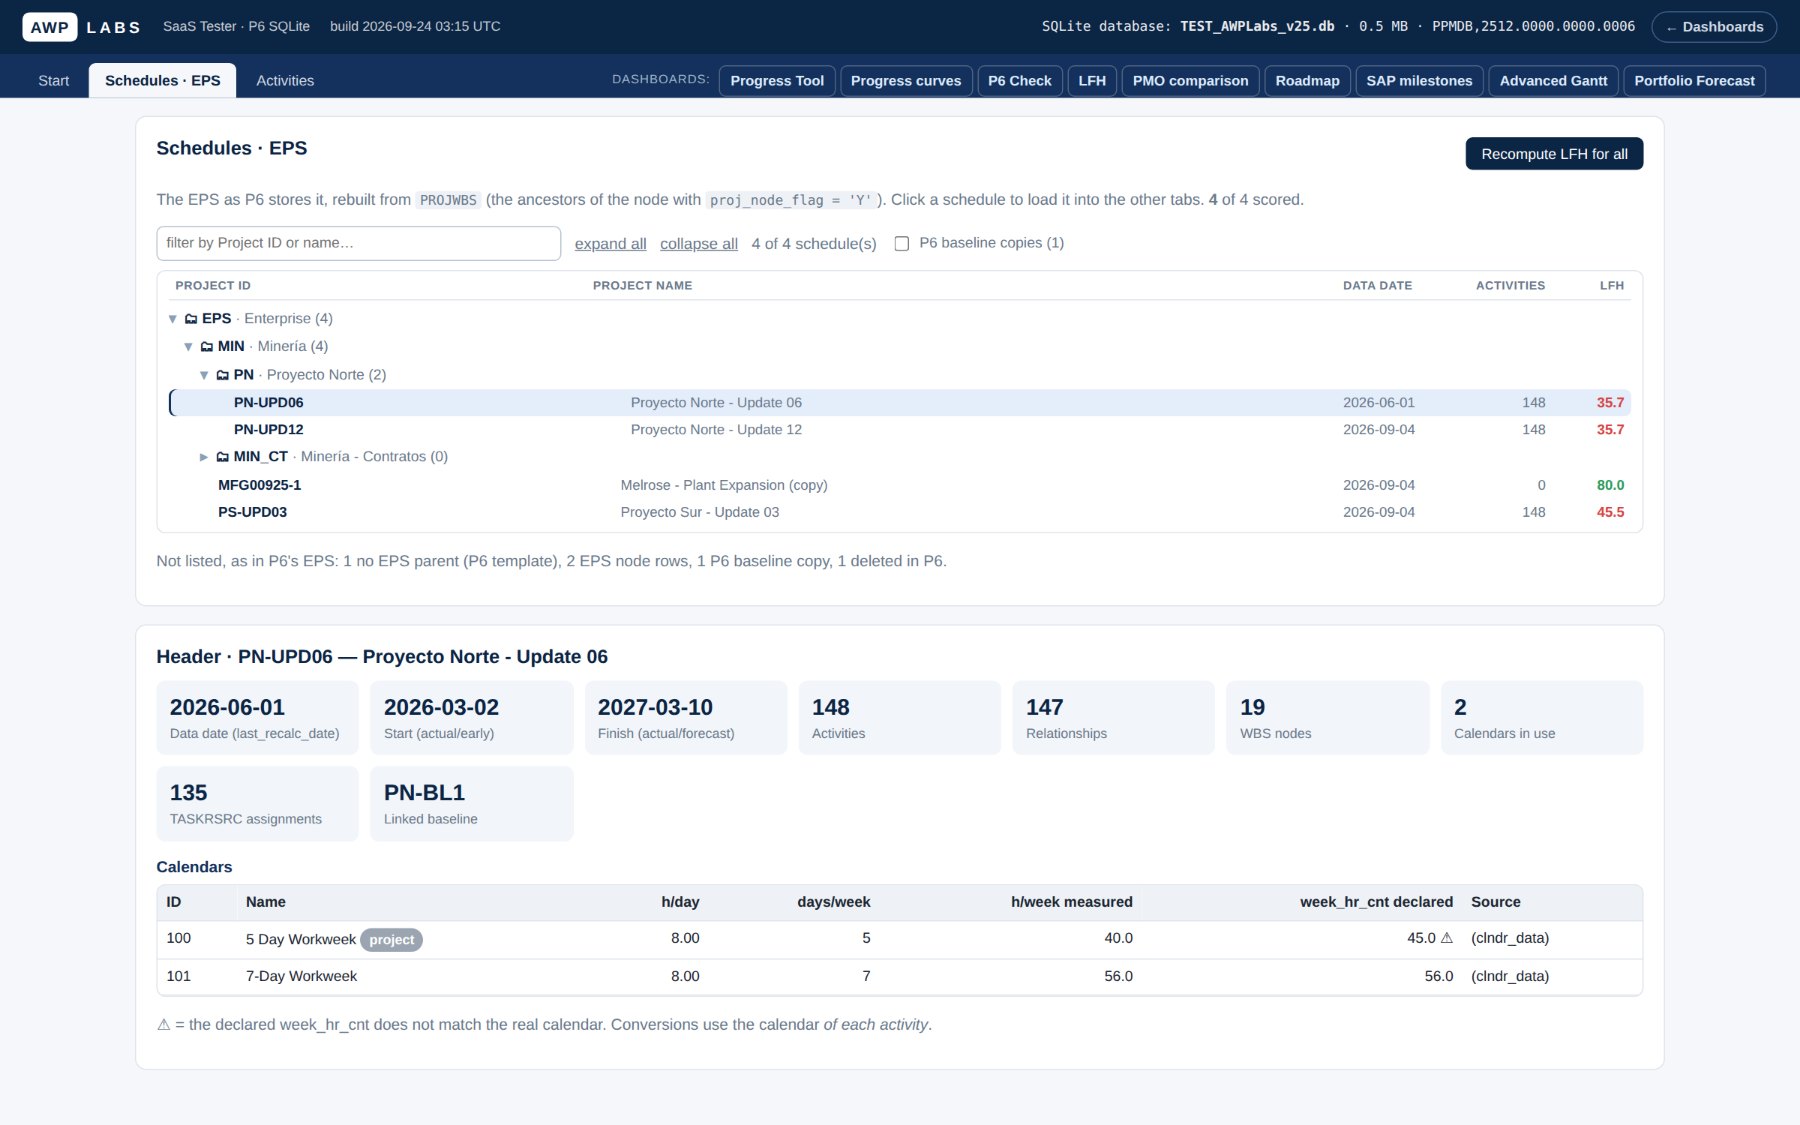Image resolution: width=1800 pixels, height=1125 pixels.
Task: Click the AWP logo badge
Action: pyautogui.click(x=49, y=27)
